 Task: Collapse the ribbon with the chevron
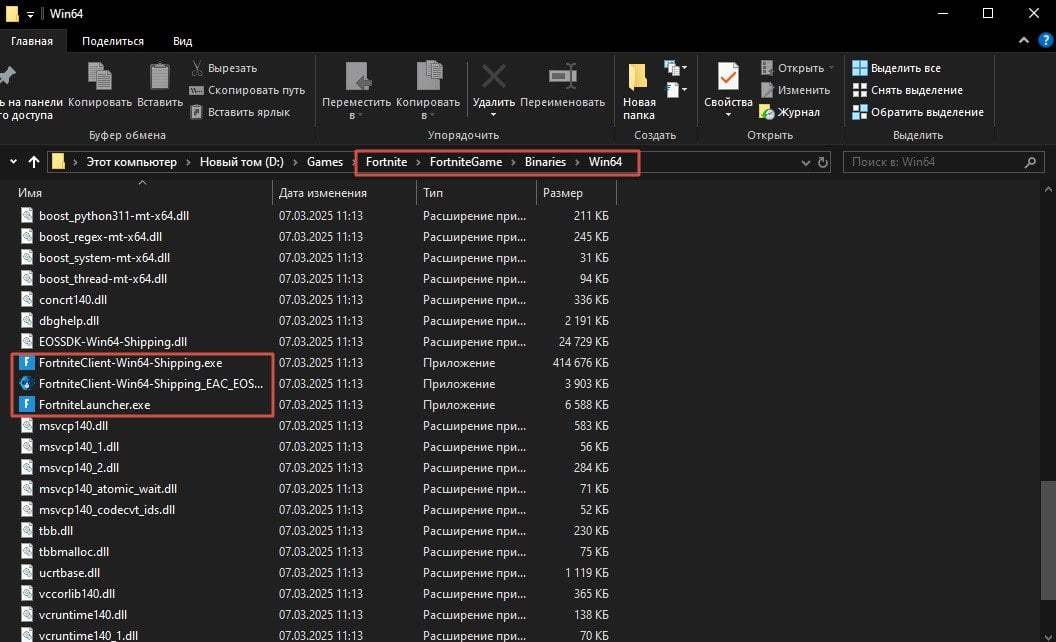[1024, 40]
